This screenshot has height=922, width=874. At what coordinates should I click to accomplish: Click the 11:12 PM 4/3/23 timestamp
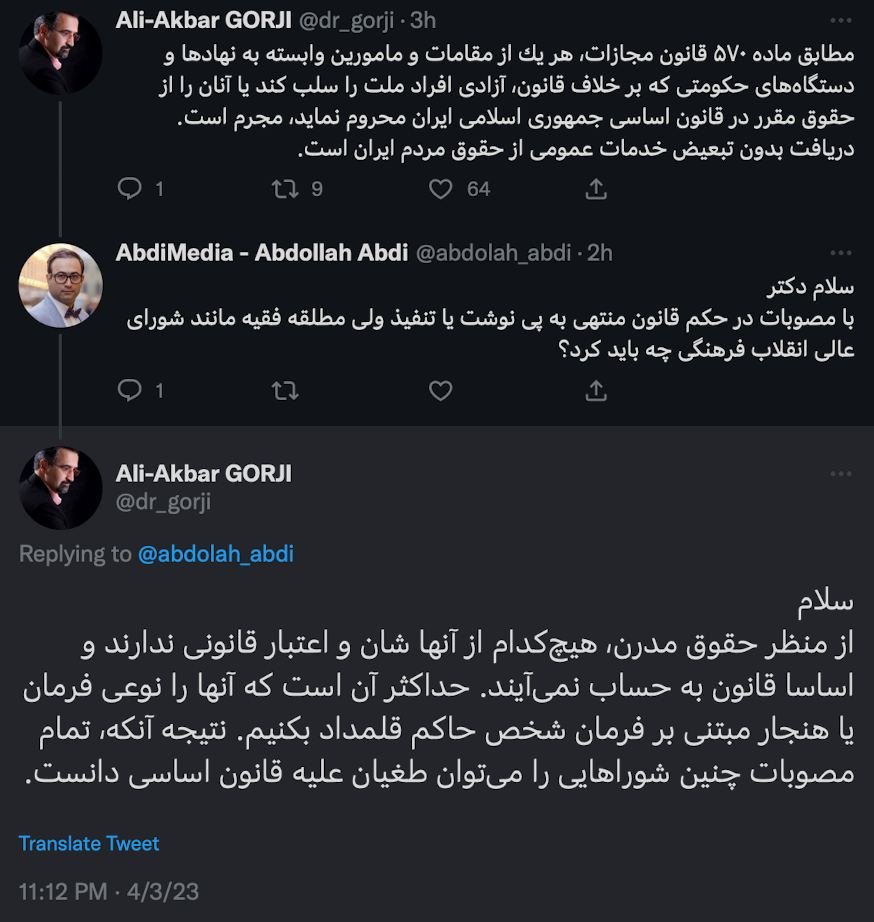[109, 892]
